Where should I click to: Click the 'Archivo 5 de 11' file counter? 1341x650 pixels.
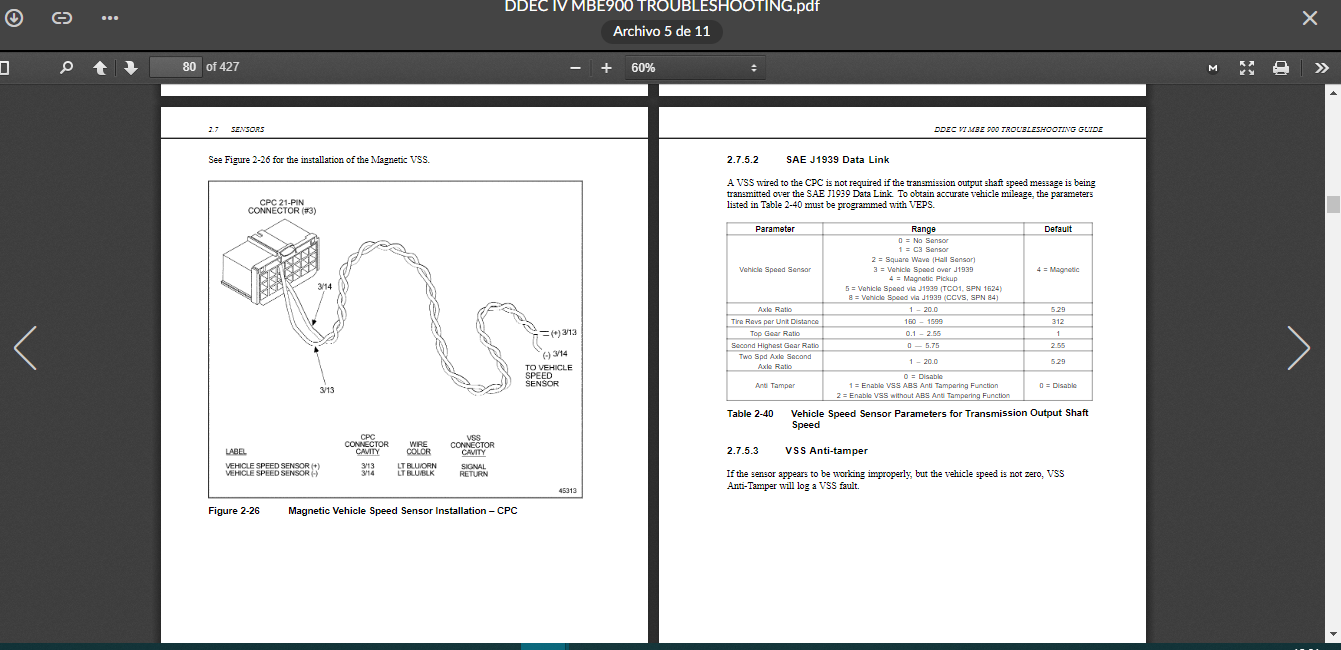pos(661,31)
